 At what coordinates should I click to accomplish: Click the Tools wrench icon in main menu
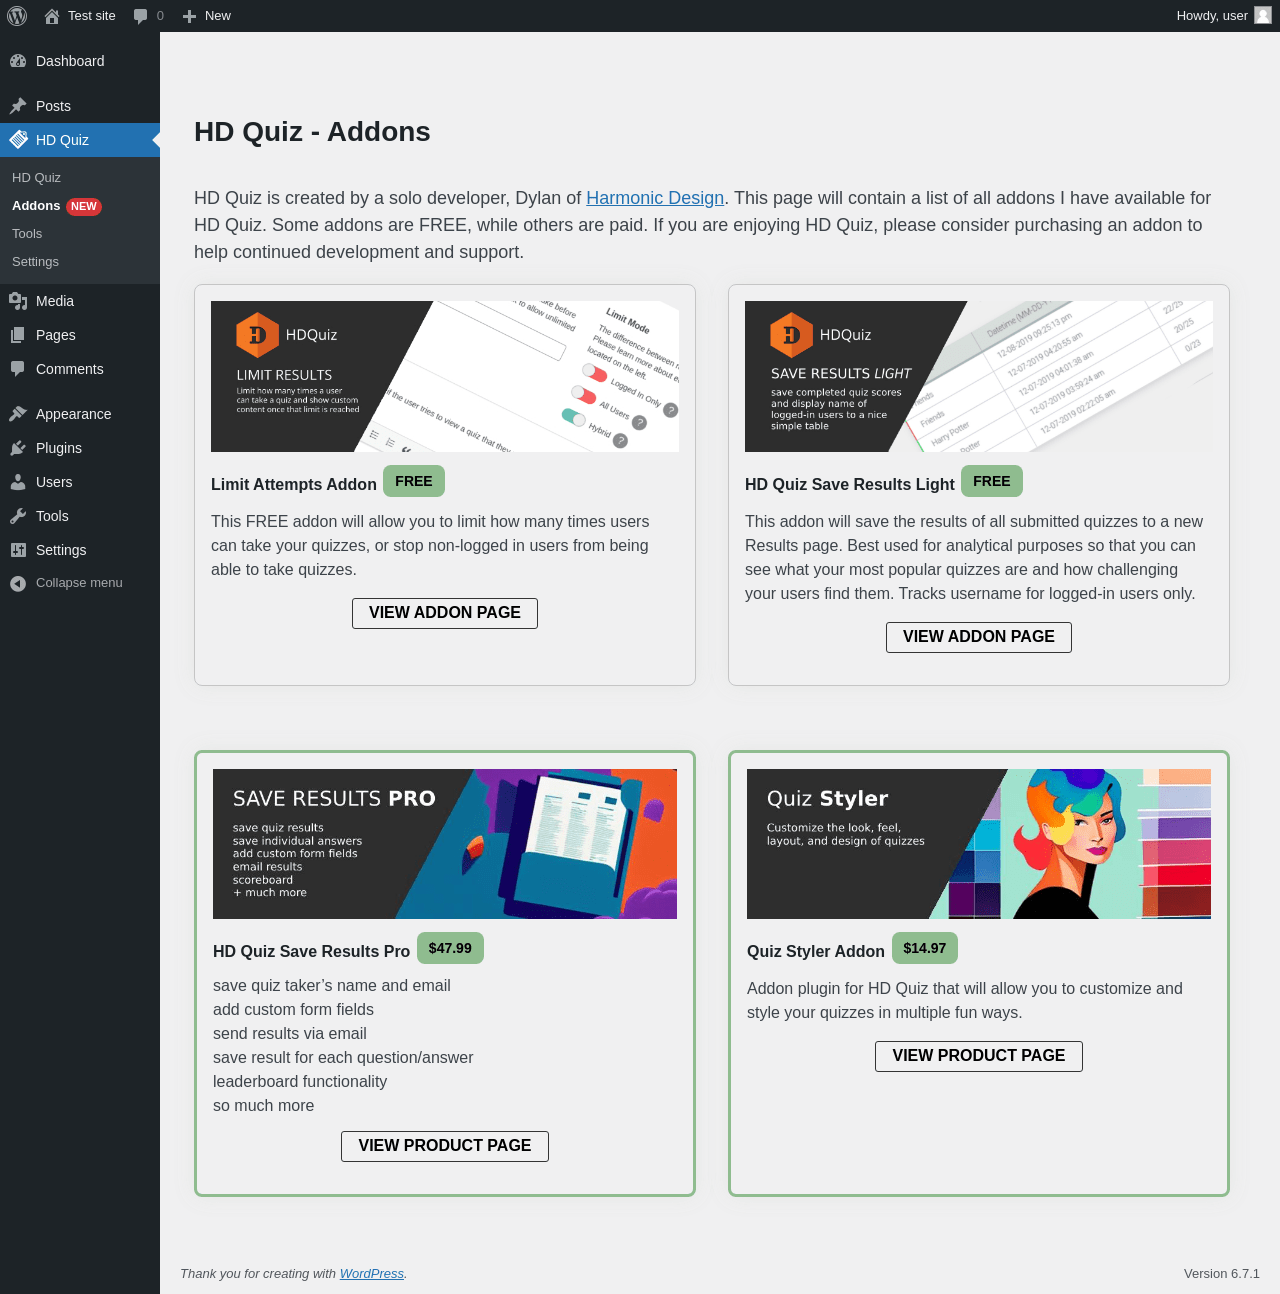point(18,516)
